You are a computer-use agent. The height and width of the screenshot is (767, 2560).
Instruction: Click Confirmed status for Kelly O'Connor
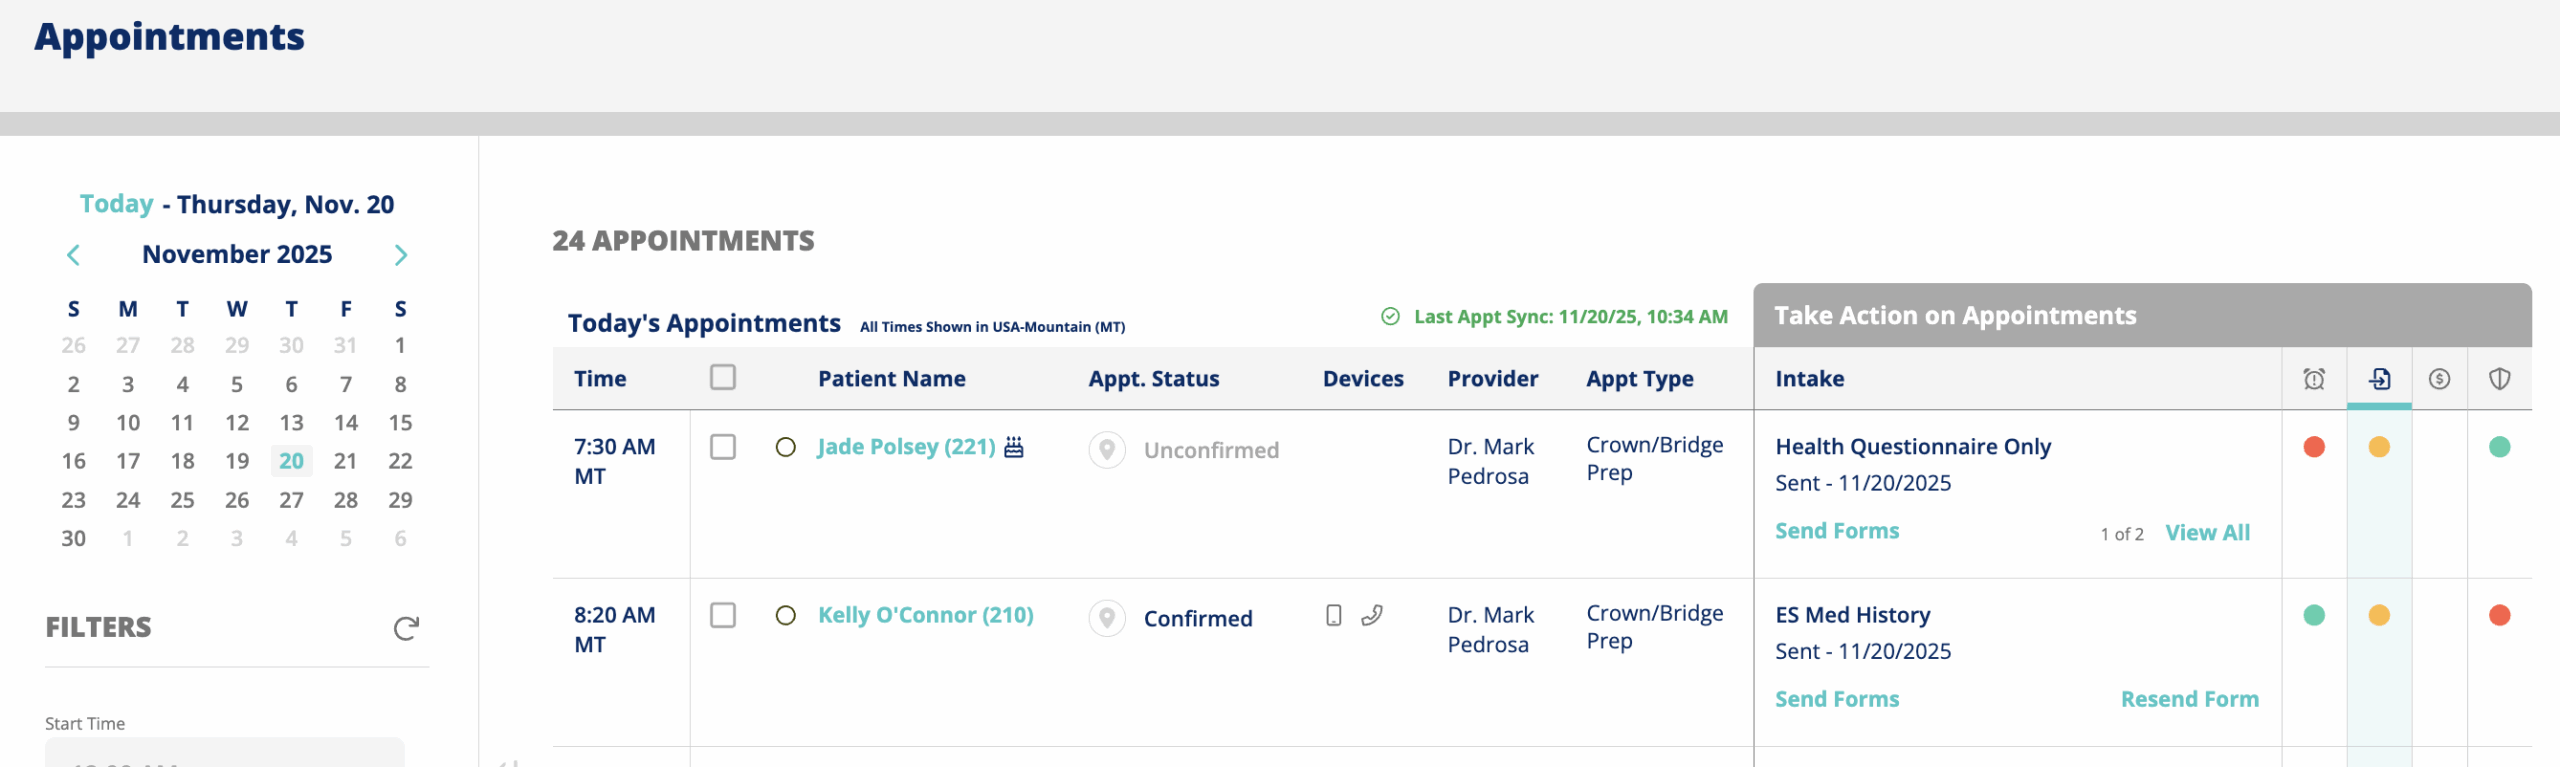pos(1198,619)
